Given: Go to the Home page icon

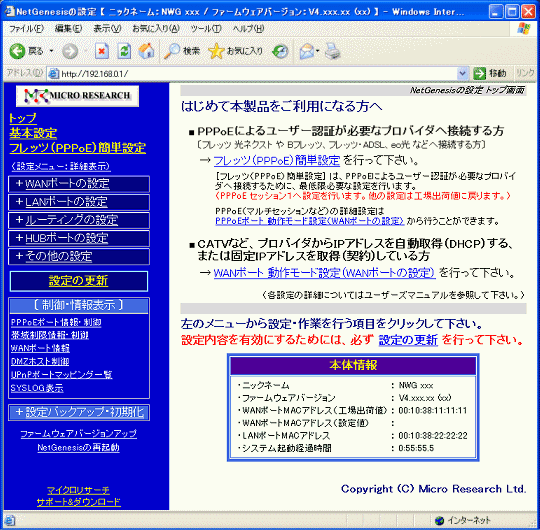Looking at the screenshot, I should pyautogui.click(x=146, y=51).
